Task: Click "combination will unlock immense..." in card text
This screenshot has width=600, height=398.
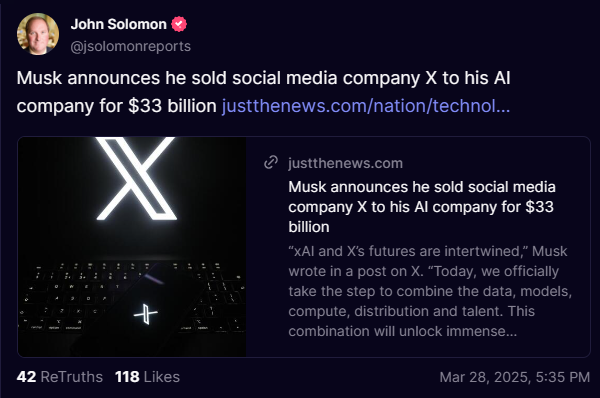Action: (403, 331)
